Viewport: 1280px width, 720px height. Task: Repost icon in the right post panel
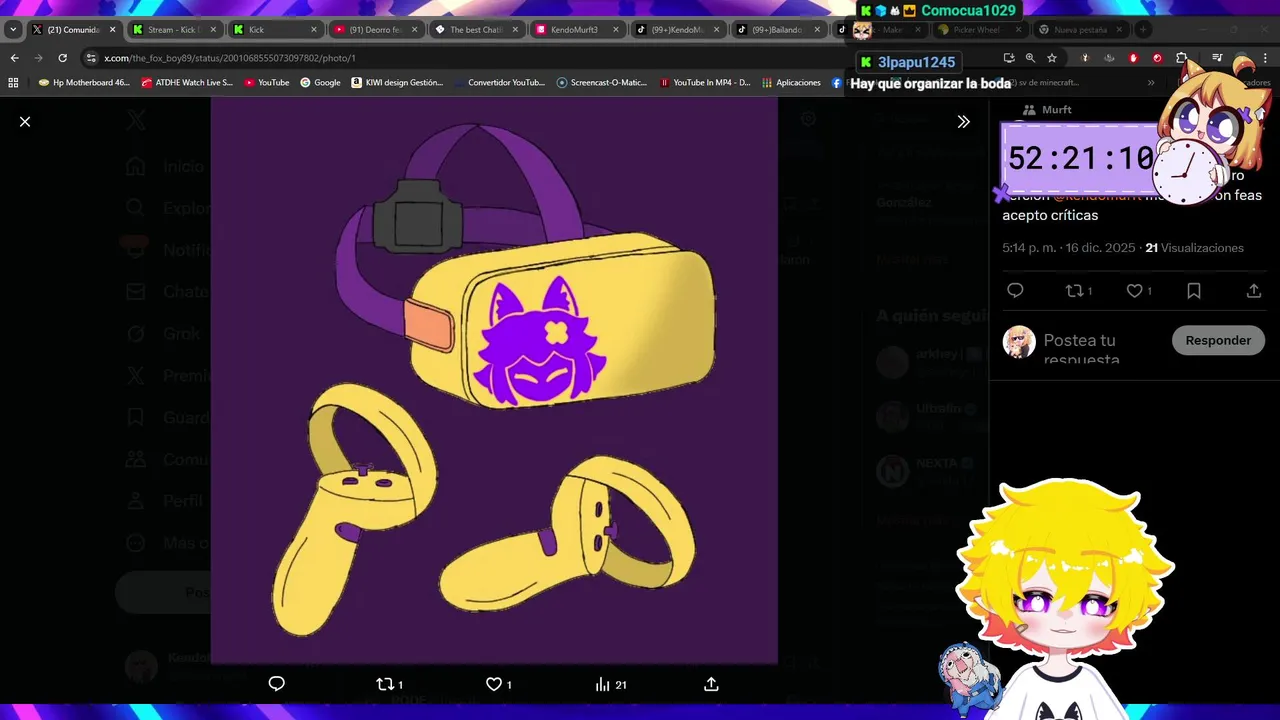(x=1075, y=291)
